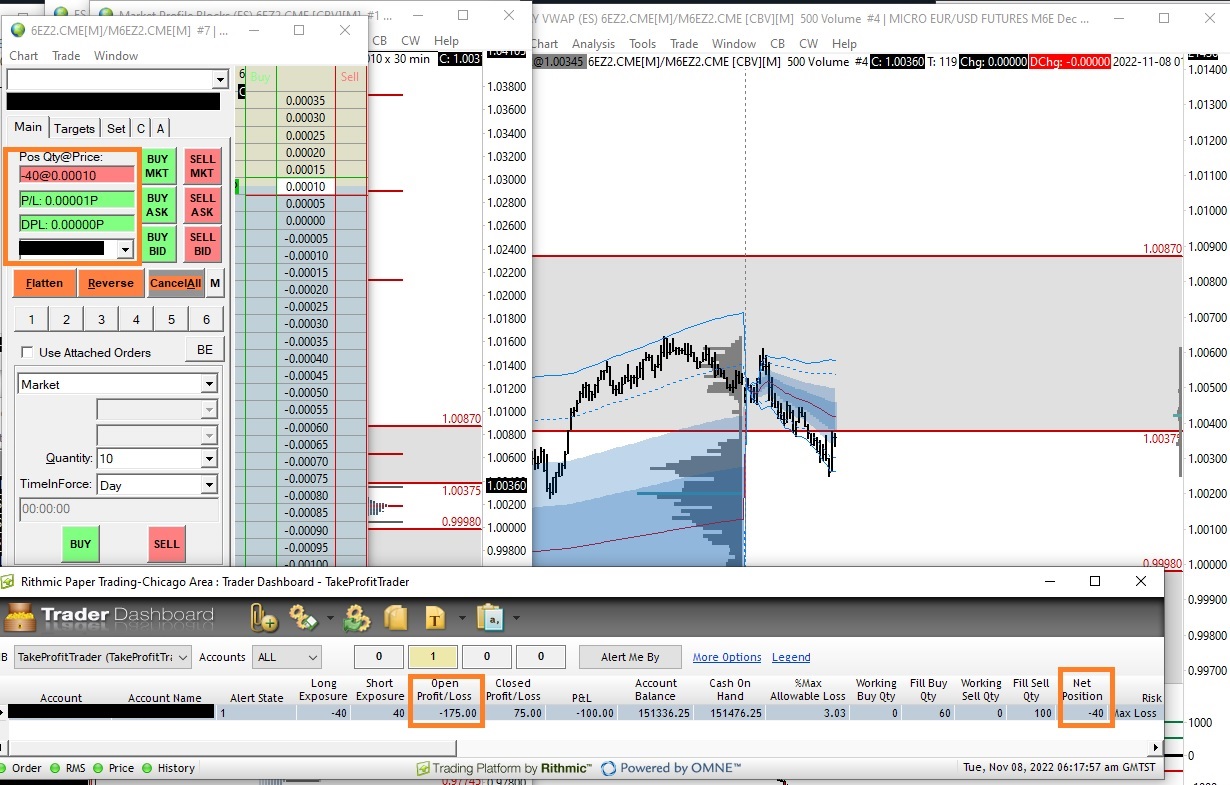
Task: Switch to the Targets tab
Action: (x=75, y=128)
